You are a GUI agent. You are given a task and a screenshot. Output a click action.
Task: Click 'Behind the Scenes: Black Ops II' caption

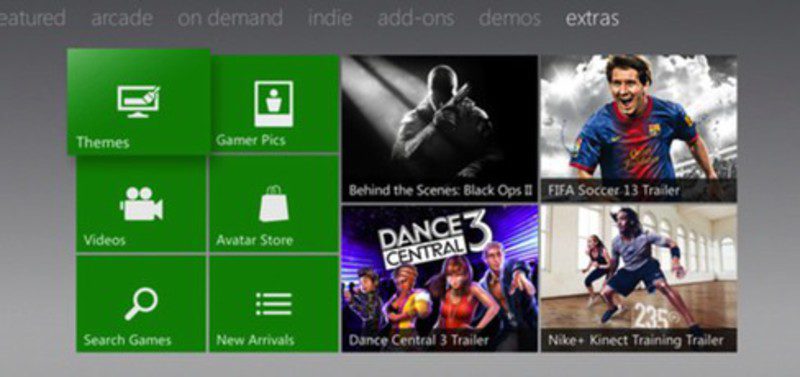tap(441, 191)
